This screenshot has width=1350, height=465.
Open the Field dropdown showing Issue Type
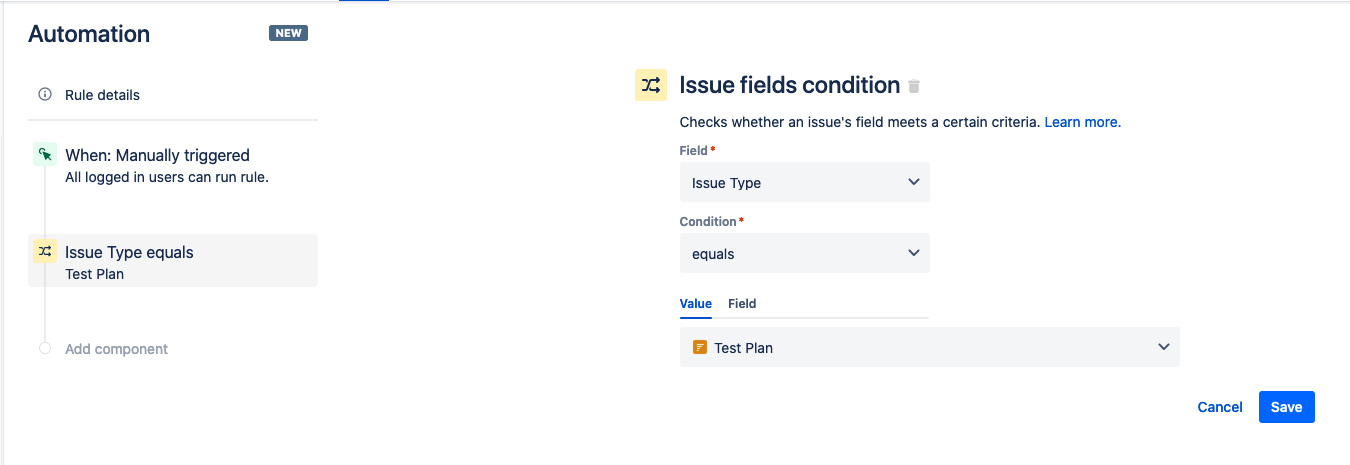click(805, 182)
